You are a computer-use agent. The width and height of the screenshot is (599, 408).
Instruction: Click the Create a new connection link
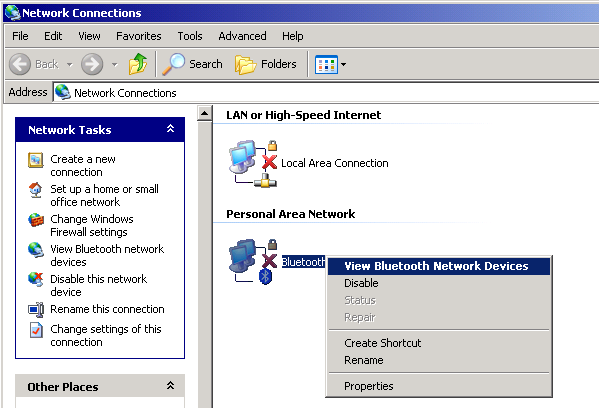[83, 165]
